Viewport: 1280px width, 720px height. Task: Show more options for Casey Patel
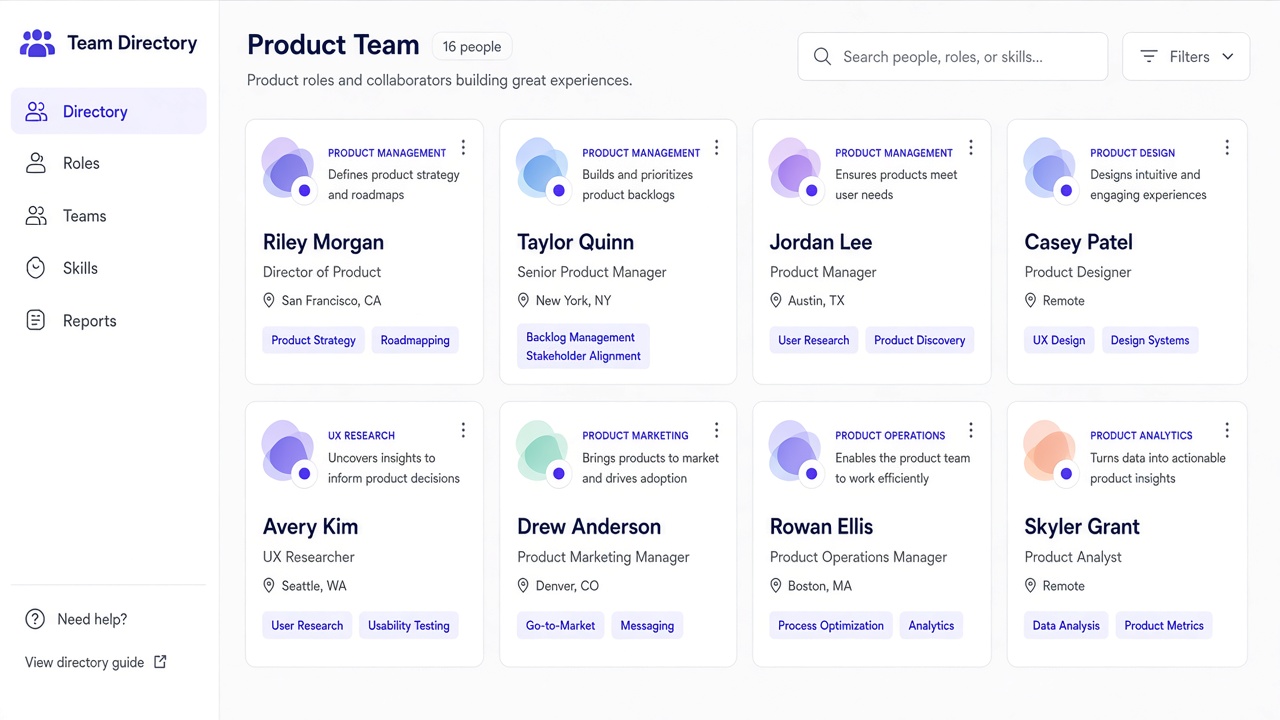coord(1227,148)
